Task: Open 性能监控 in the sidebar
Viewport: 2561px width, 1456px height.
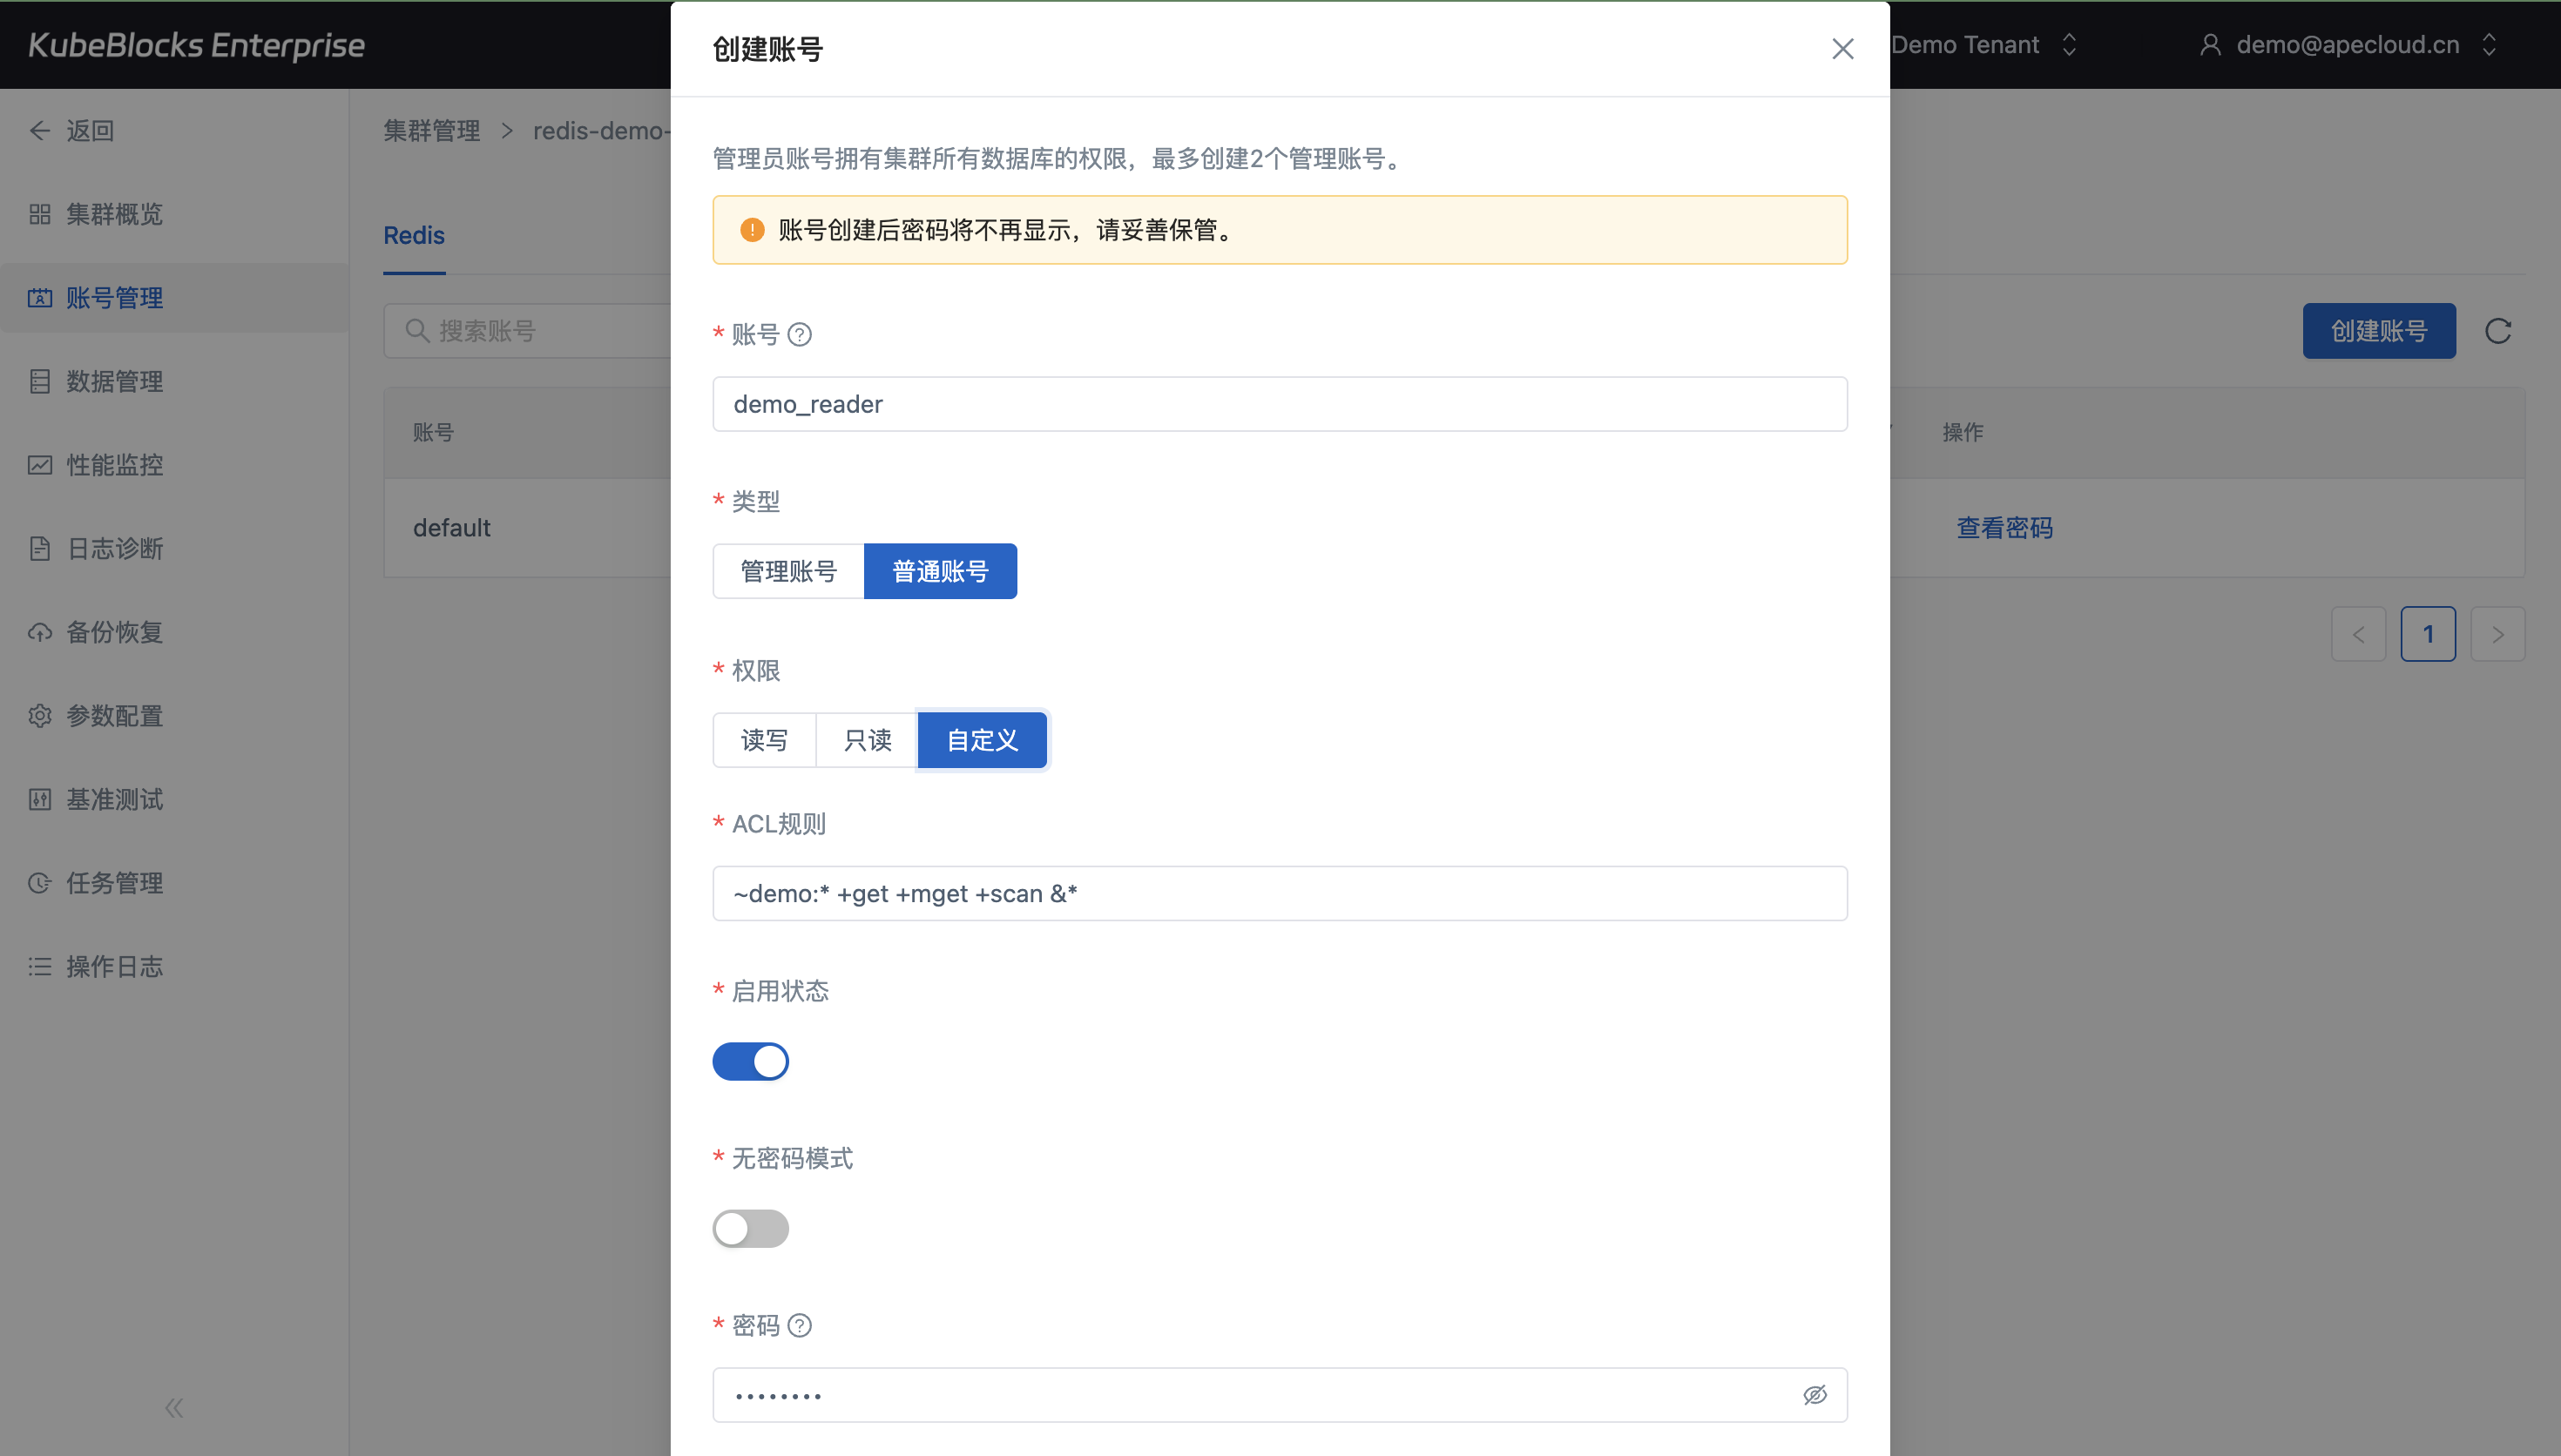Action: click(114, 465)
